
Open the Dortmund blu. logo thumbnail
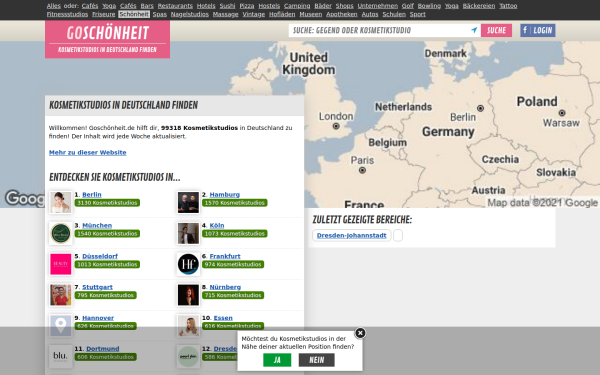60,357
